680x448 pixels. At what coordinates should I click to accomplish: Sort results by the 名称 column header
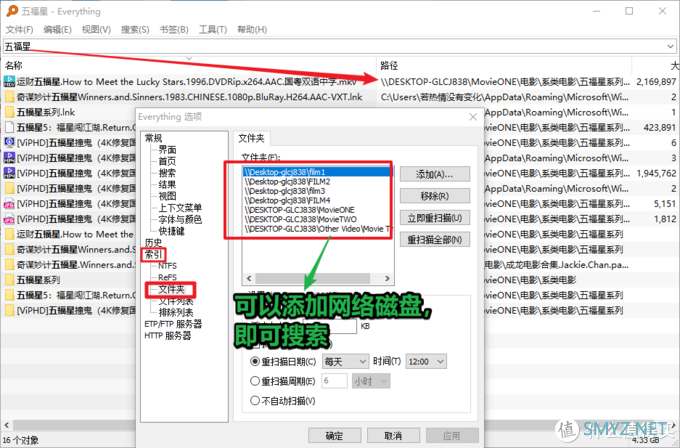tap(188, 65)
